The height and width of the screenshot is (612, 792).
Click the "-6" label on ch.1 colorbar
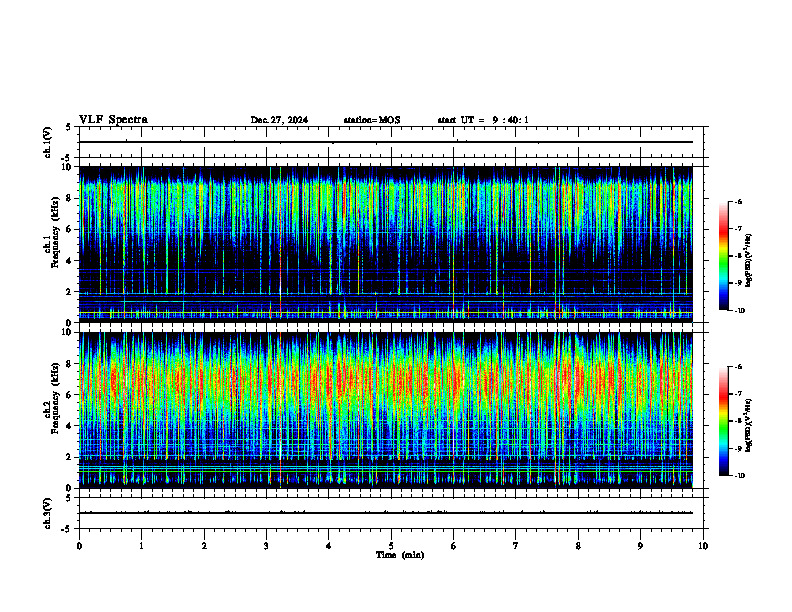click(738, 201)
